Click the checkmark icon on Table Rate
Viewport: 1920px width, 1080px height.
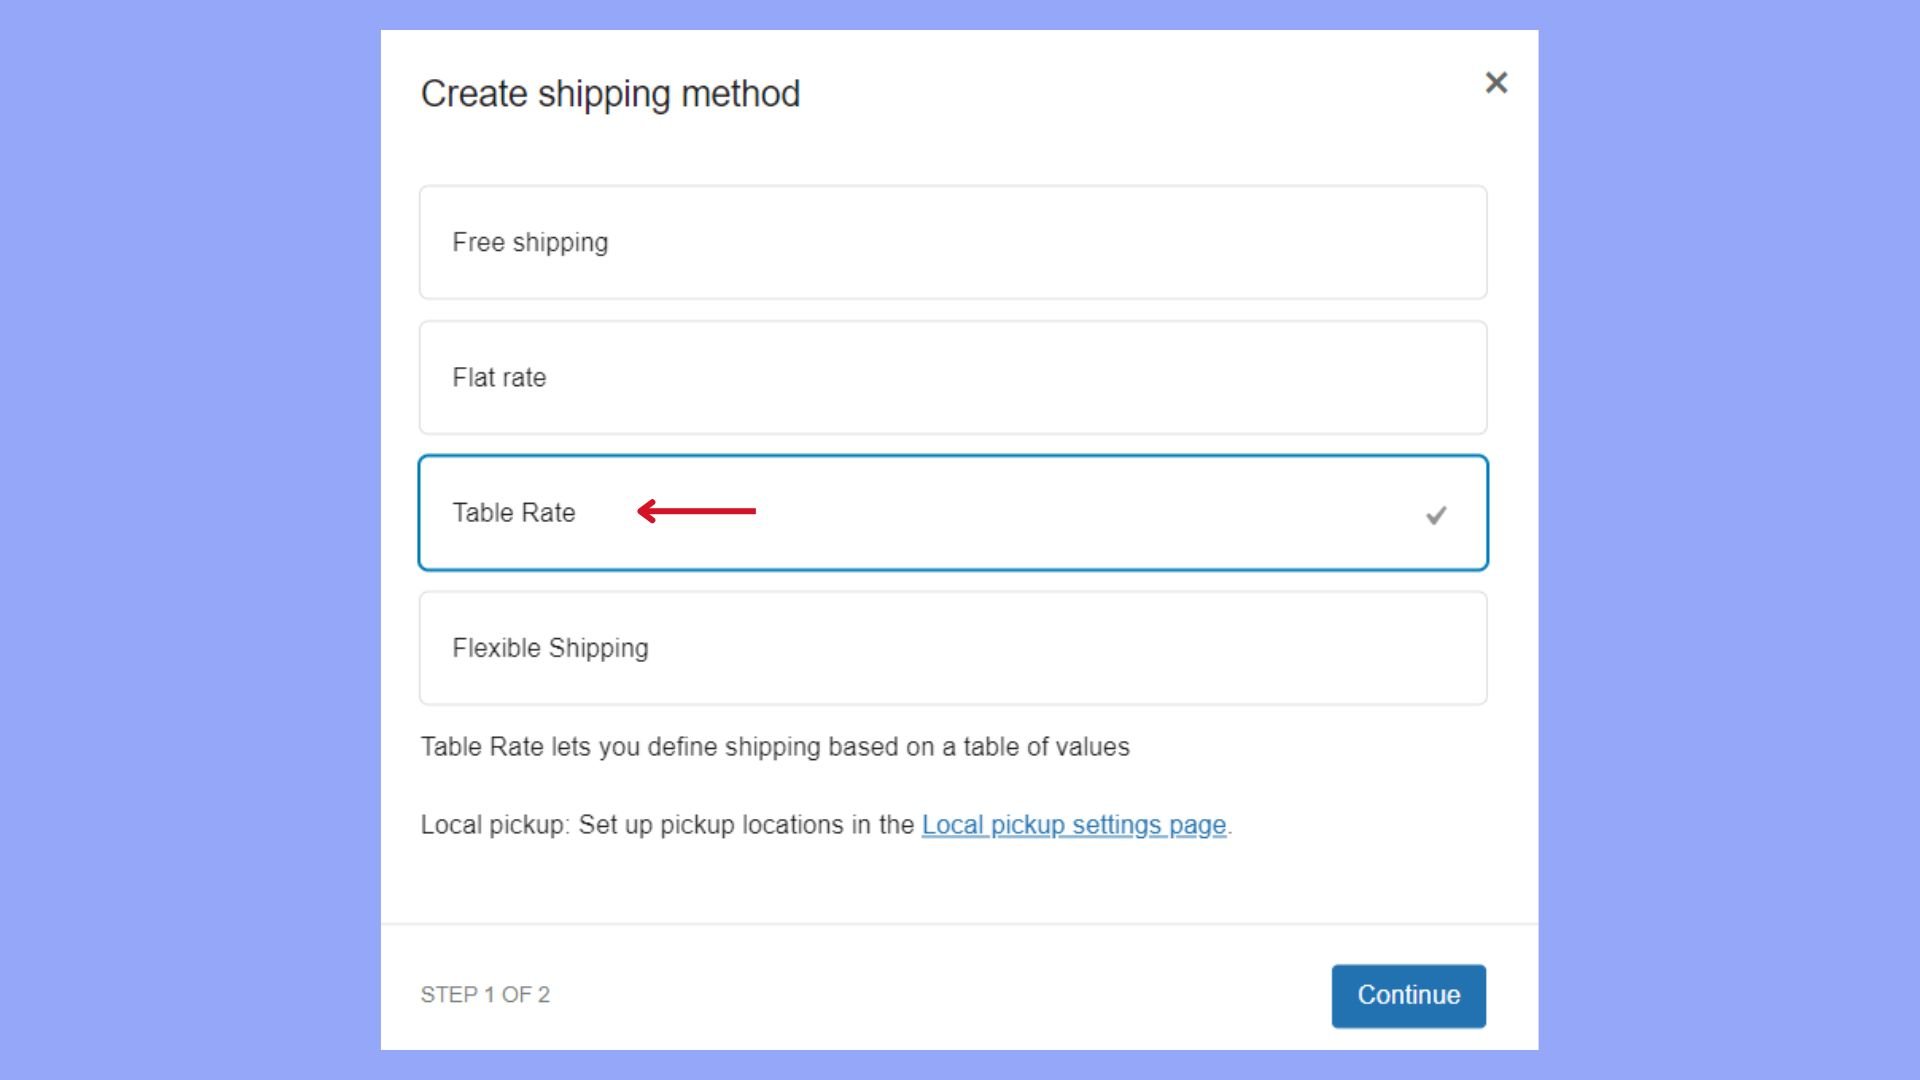tap(1436, 515)
